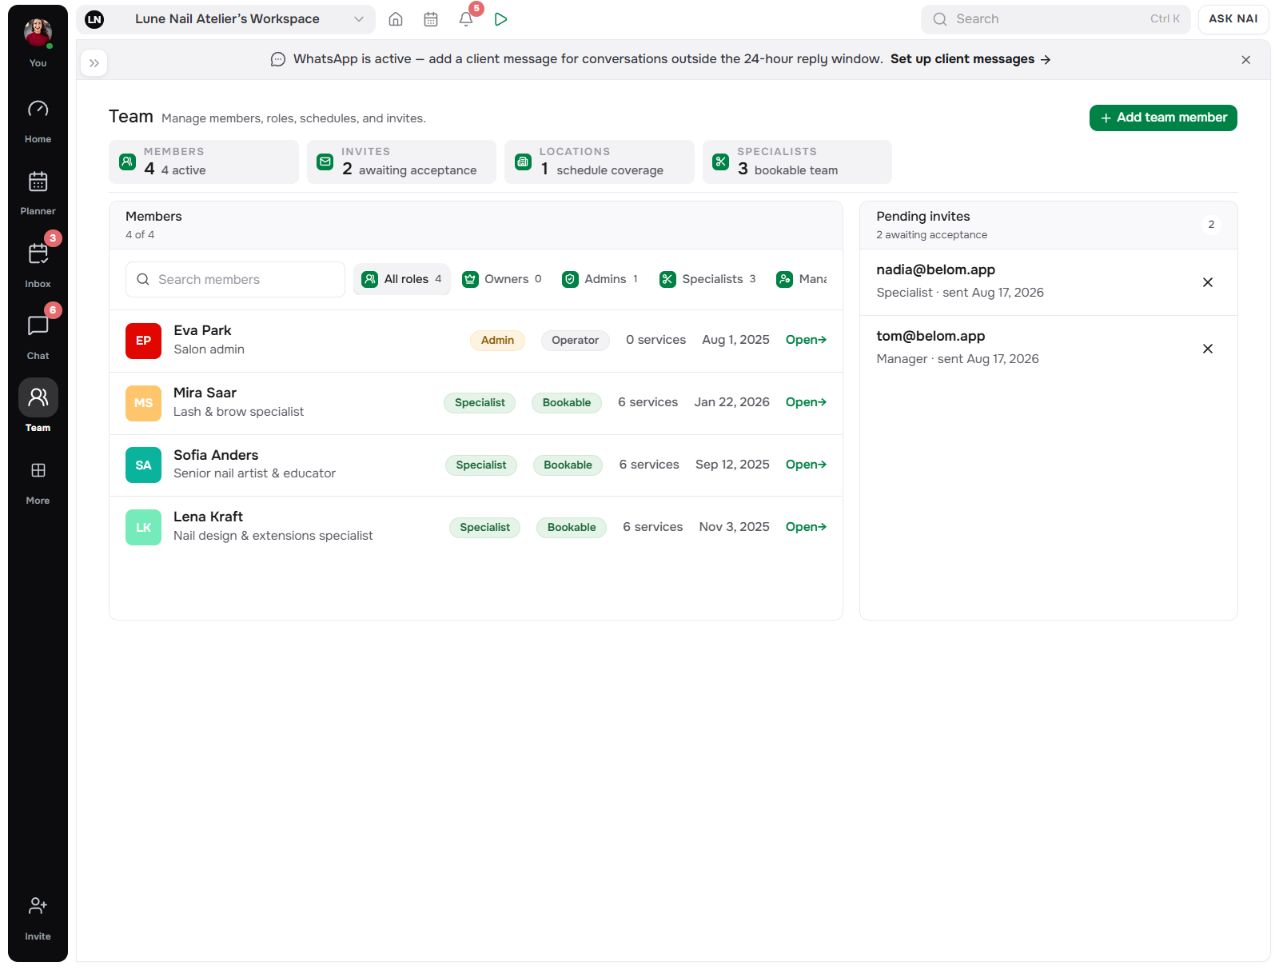This screenshot has height=970, width=1280.
Task: Open Eva Park's member profile link
Action: pos(806,340)
